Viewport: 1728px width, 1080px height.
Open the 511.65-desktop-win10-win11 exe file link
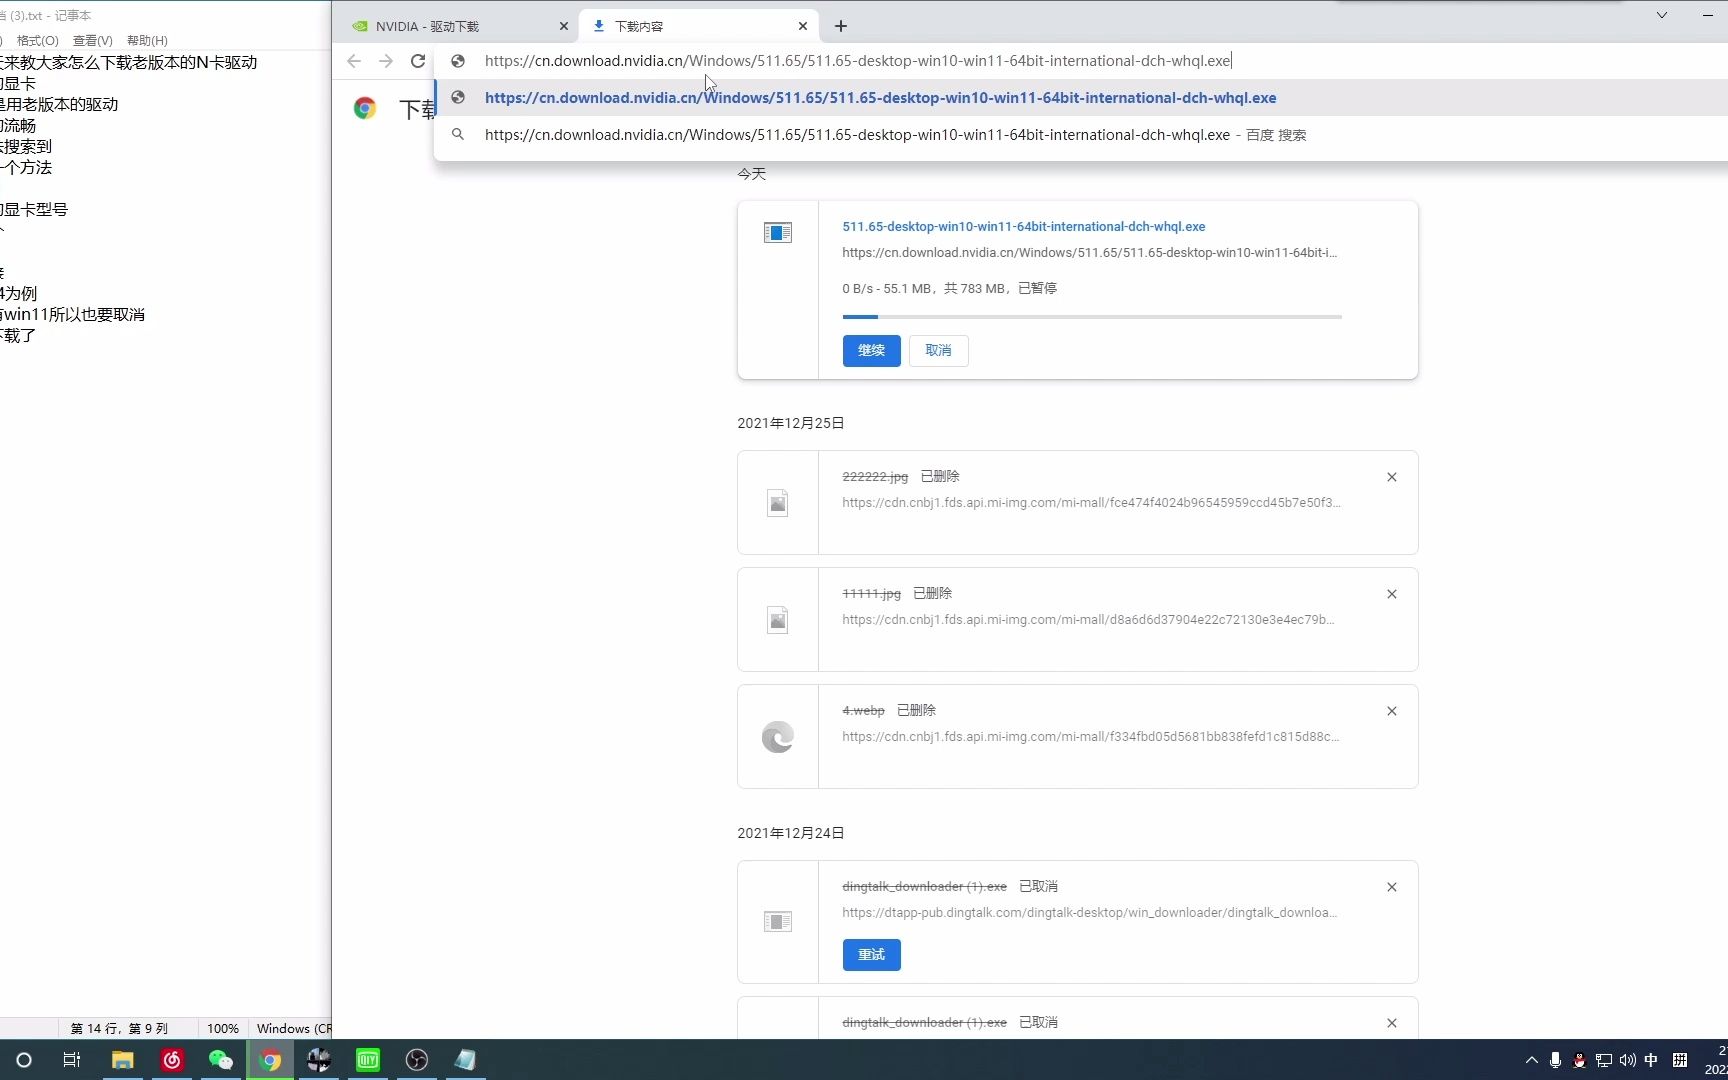(x=1023, y=227)
